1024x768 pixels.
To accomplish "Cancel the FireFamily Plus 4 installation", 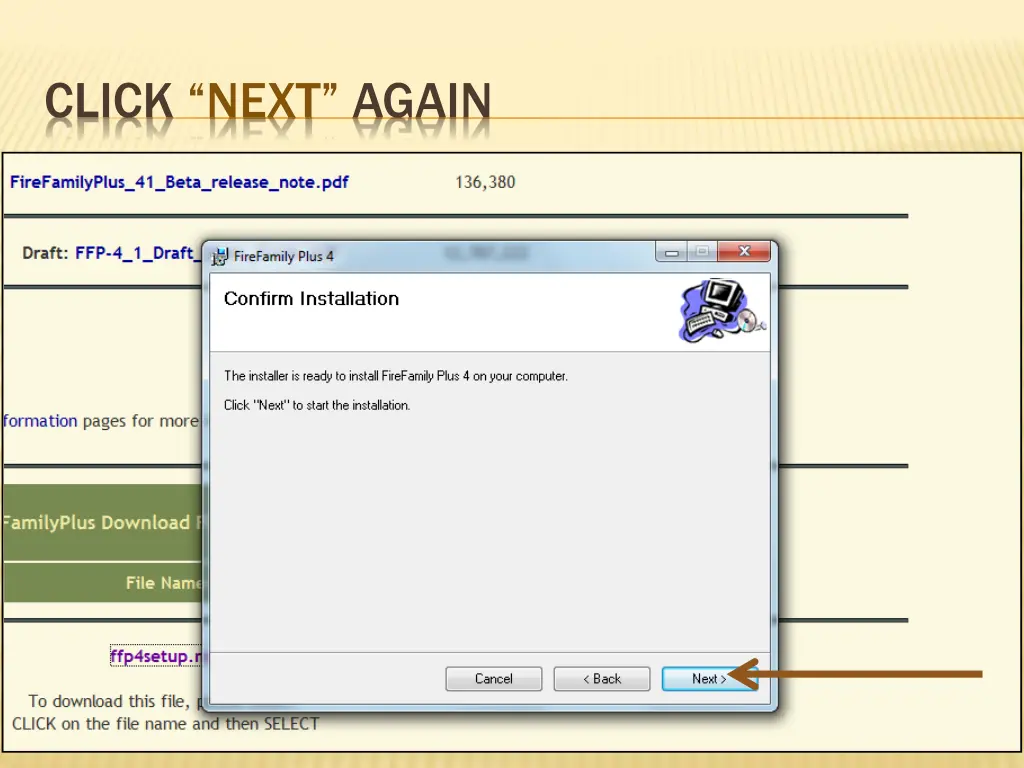I will click(493, 678).
